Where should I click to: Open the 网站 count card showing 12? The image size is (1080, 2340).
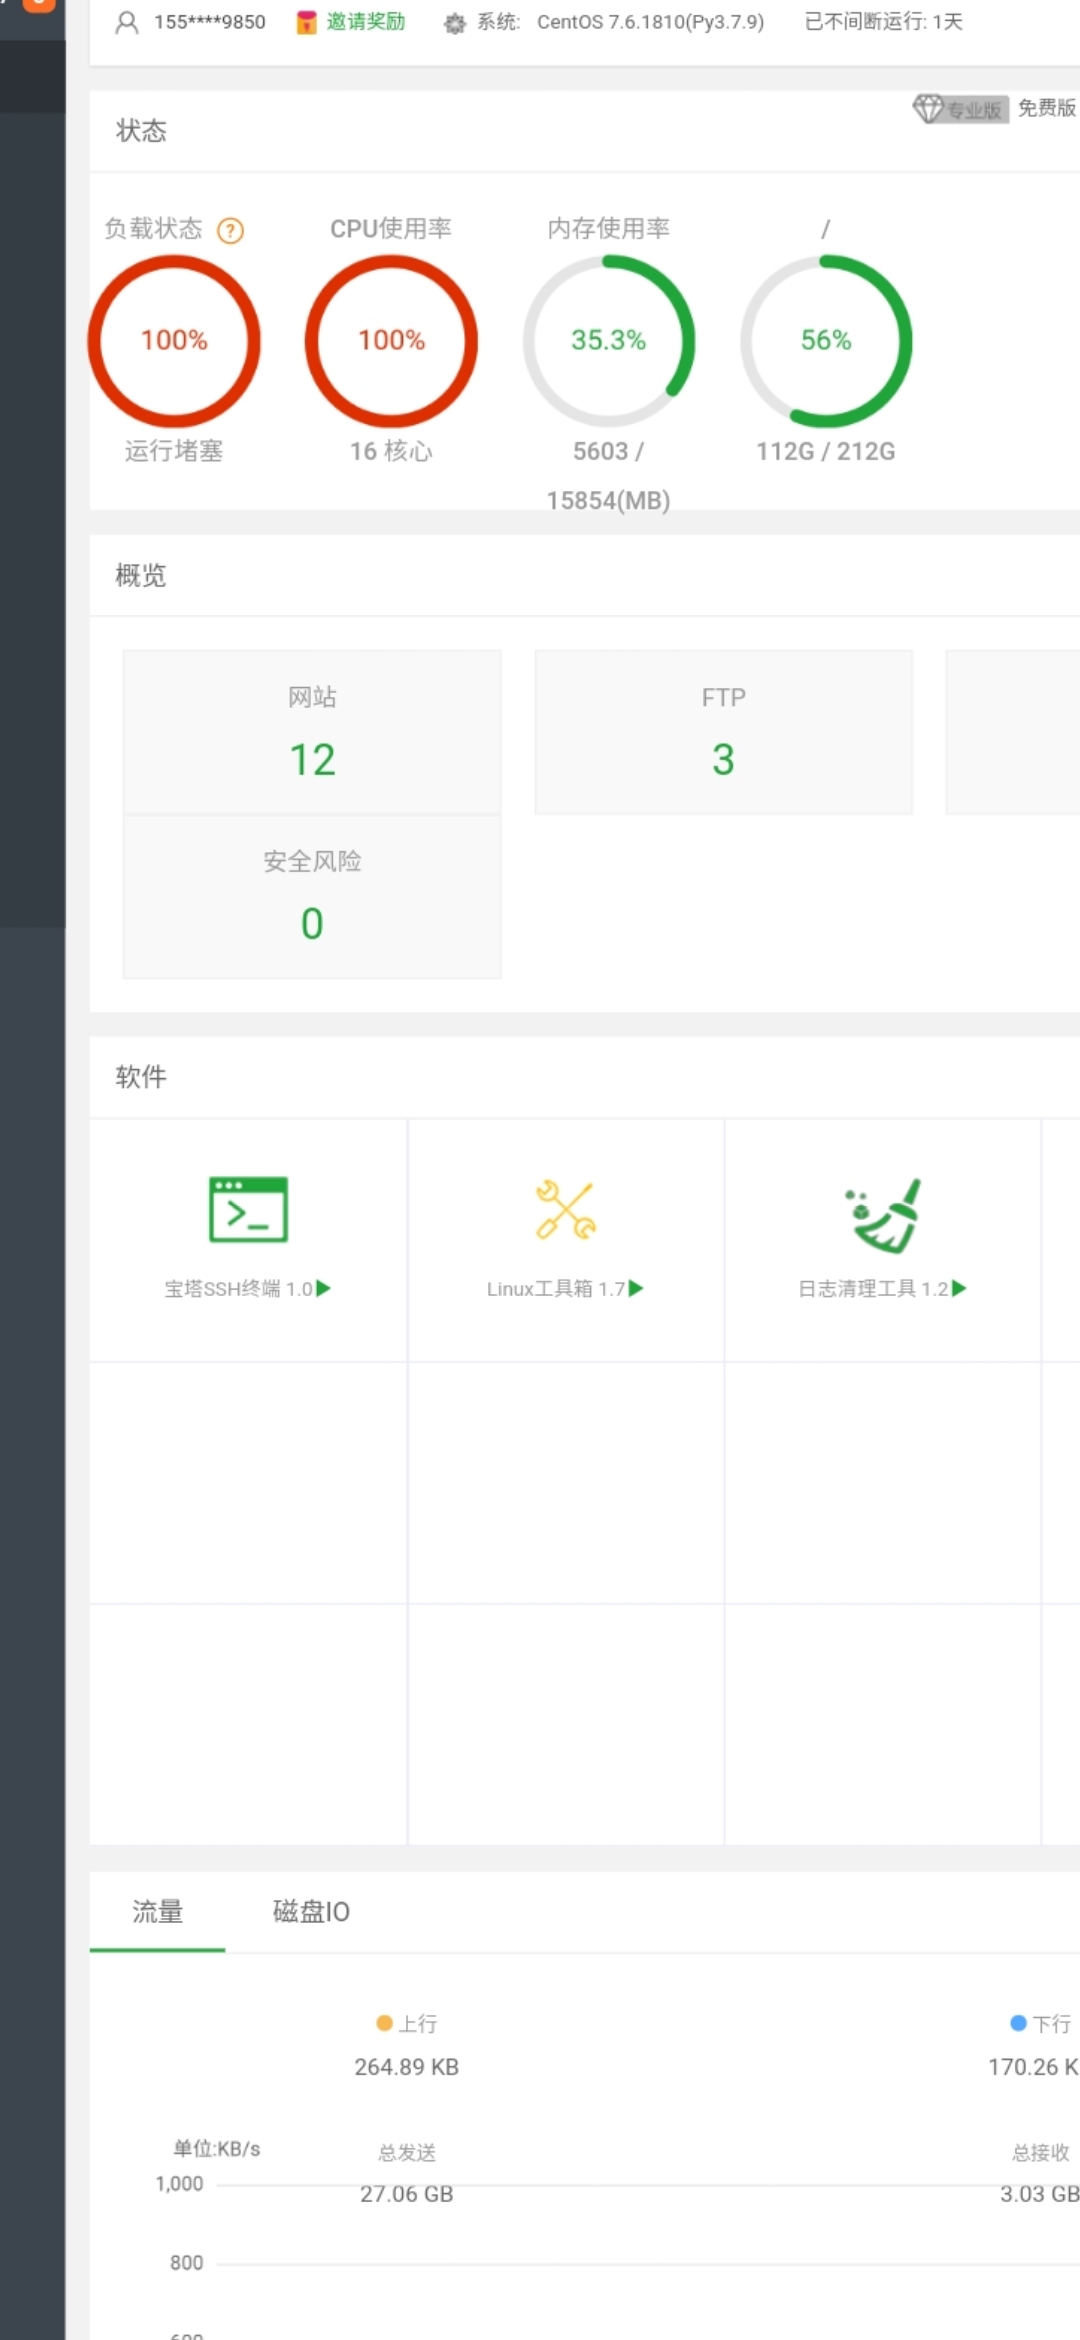312,732
